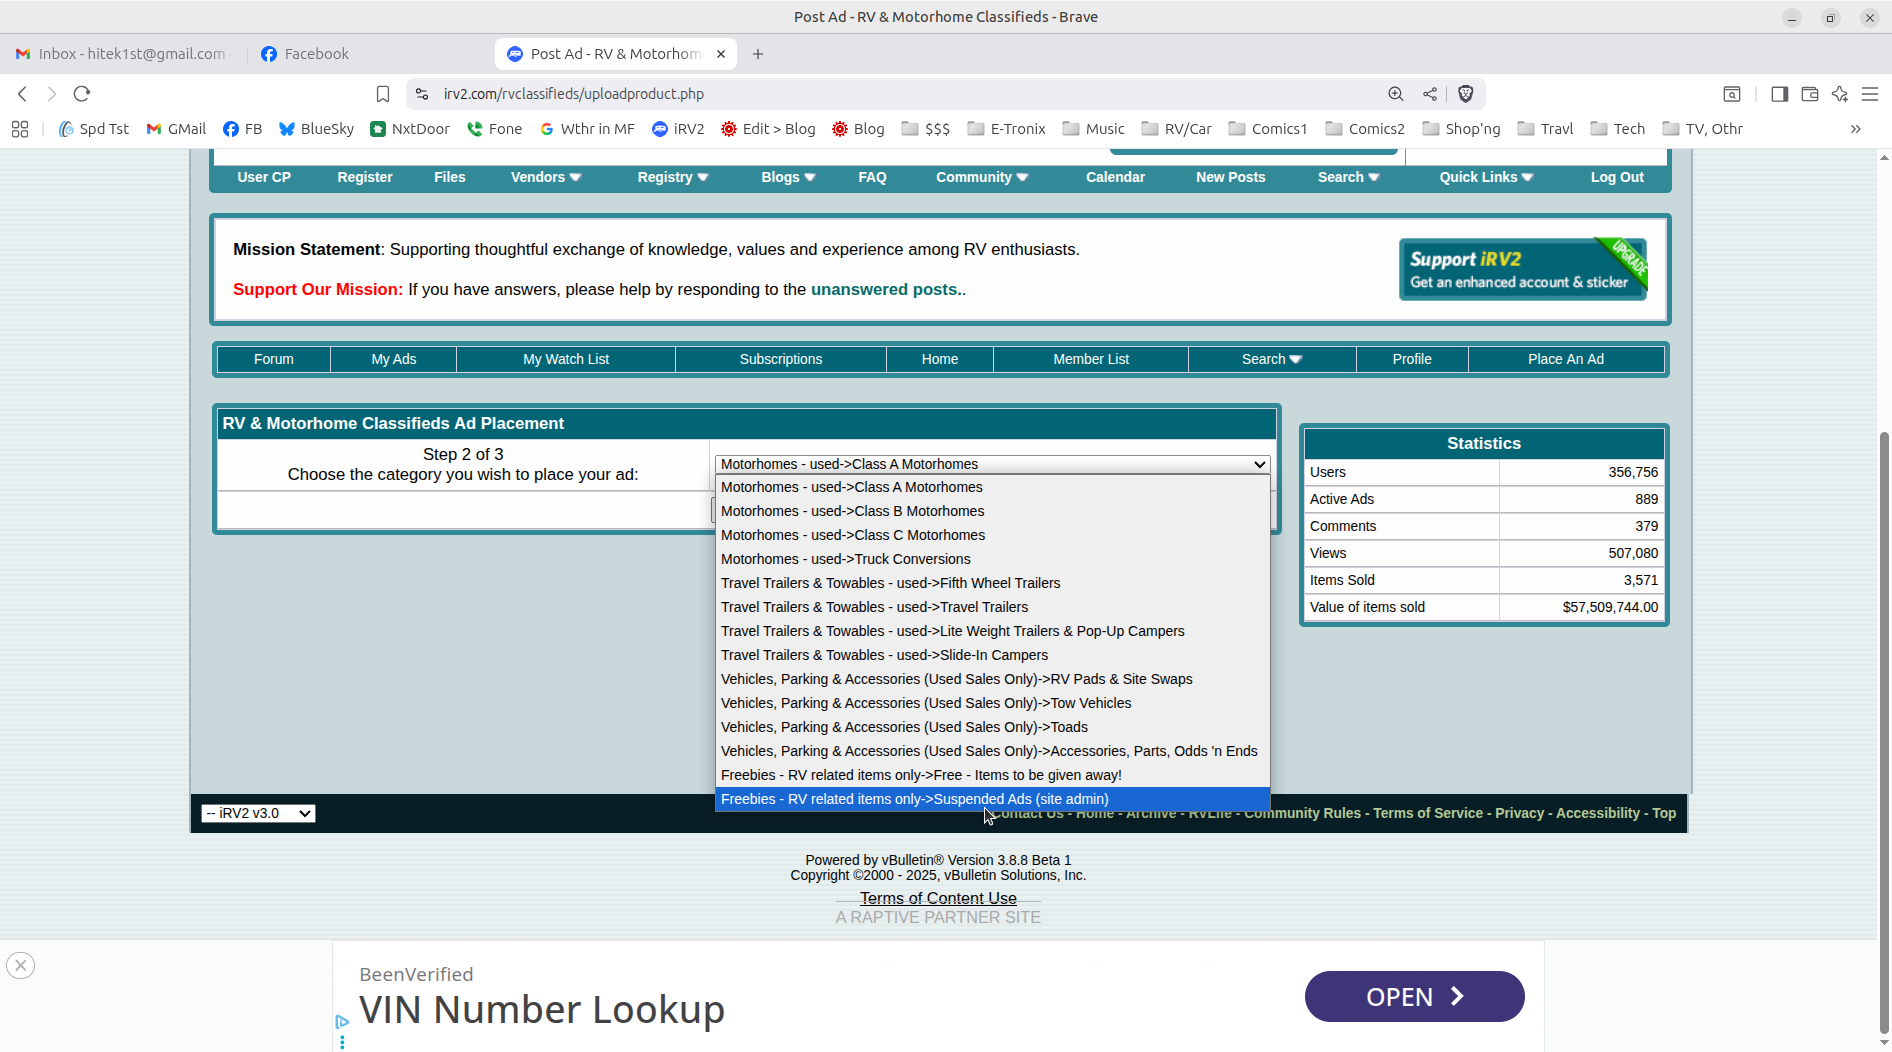Toggle the Brave sidebar panel icon
This screenshot has height=1052, width=1892.
[1779, 94]
